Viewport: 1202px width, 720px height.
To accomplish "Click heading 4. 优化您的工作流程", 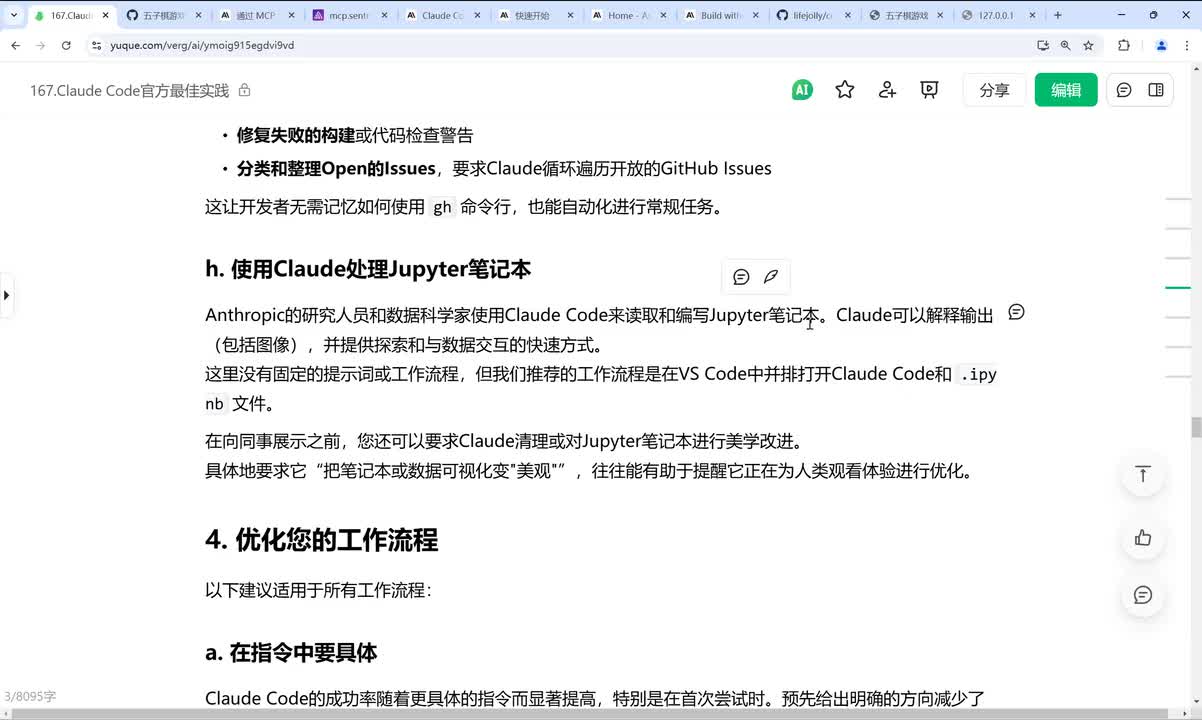I will click(322, 541).
